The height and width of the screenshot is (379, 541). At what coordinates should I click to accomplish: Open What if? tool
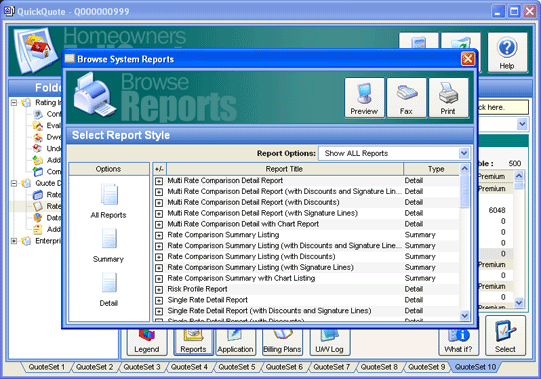[x=458, y=342]
